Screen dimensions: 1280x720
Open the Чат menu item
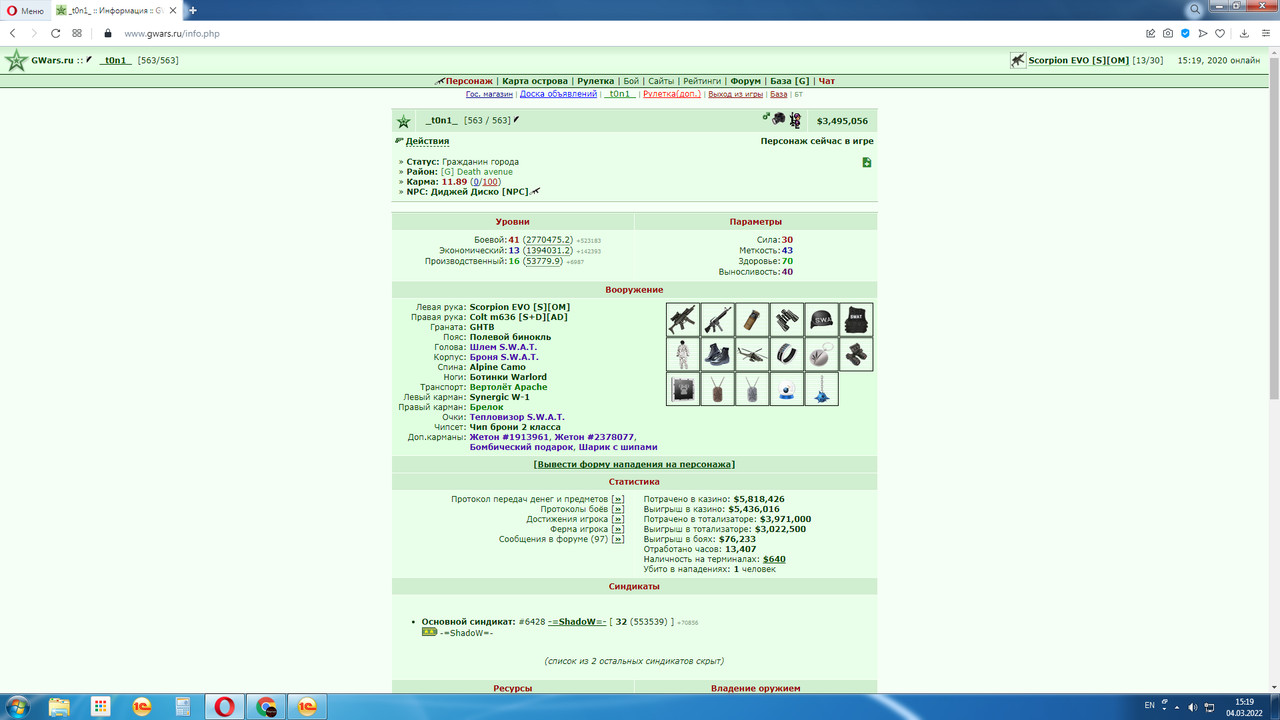click(827, 81)
